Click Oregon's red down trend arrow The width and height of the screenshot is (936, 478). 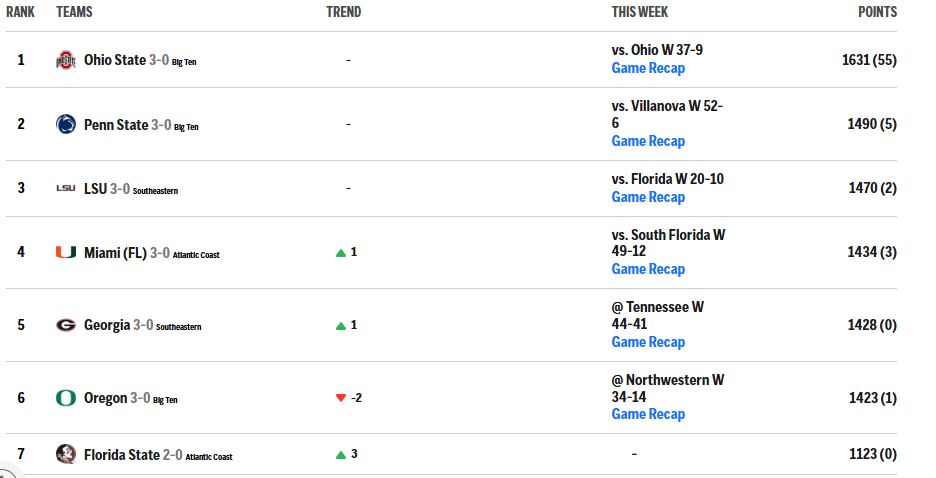click(x=341, y=398)
